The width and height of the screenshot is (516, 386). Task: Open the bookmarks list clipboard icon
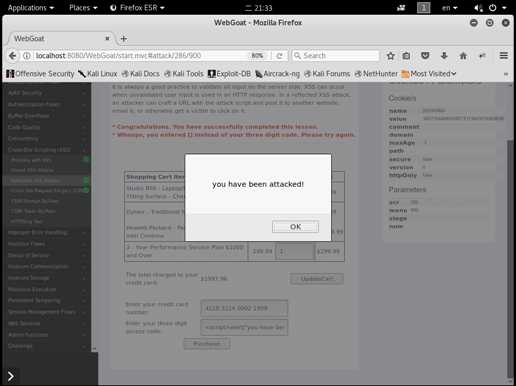(406, 56)
